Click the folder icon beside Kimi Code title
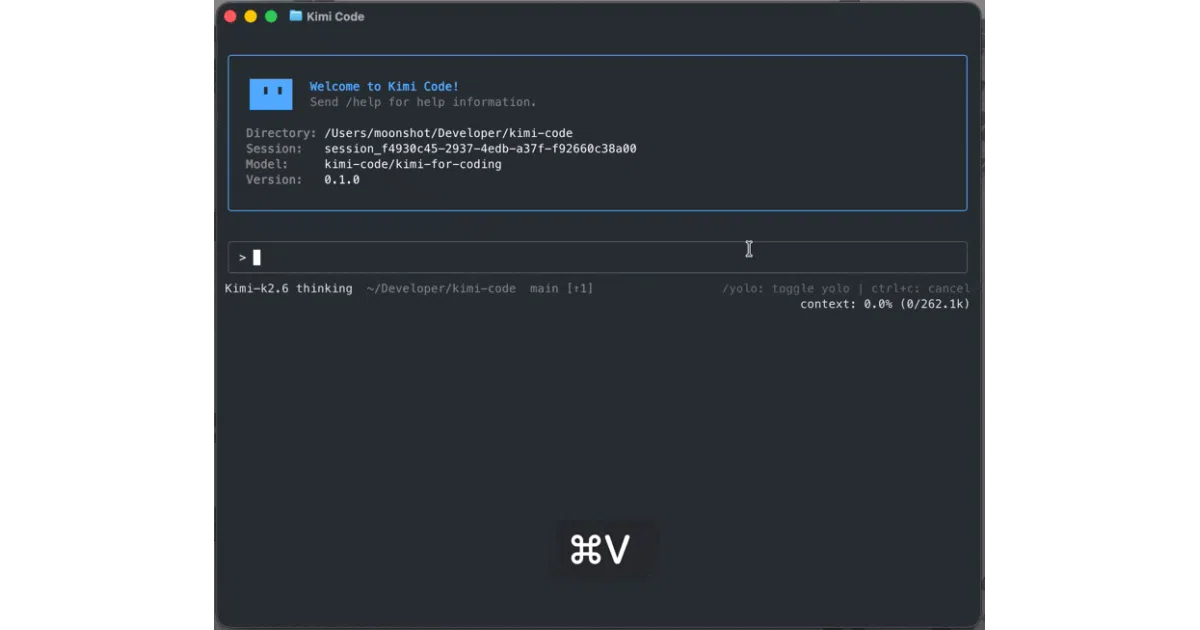 pyautogui.click(x=296, y=16)
